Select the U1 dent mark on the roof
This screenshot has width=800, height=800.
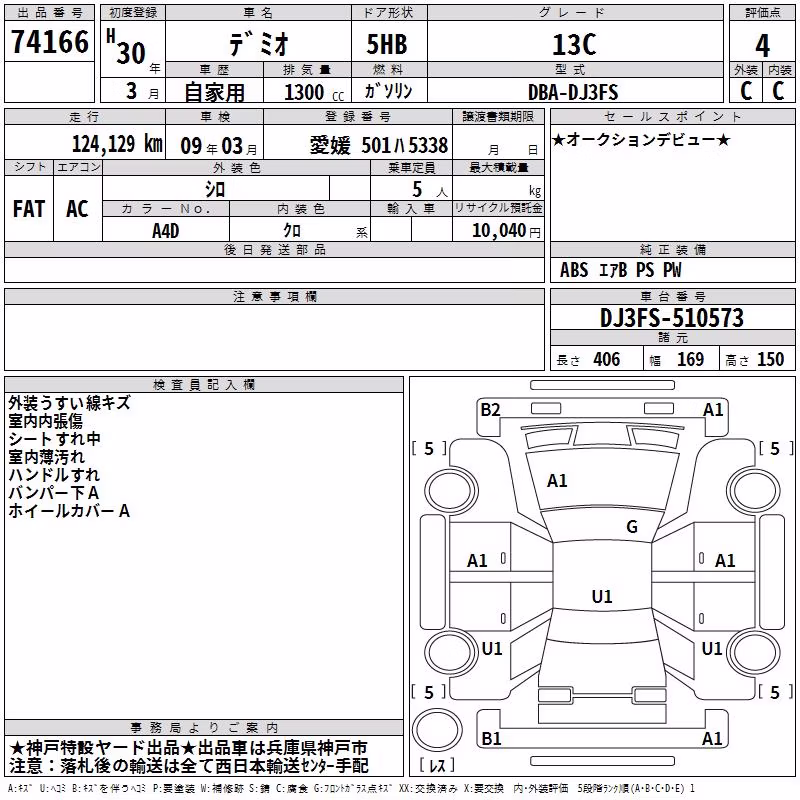[x=602, y=596]
